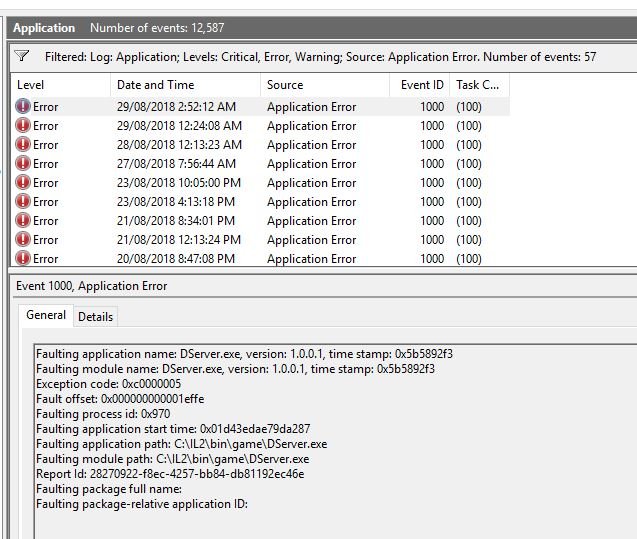Sort list by Source column header
This screenshot has width=637, height=539.
tap(285, 85)
